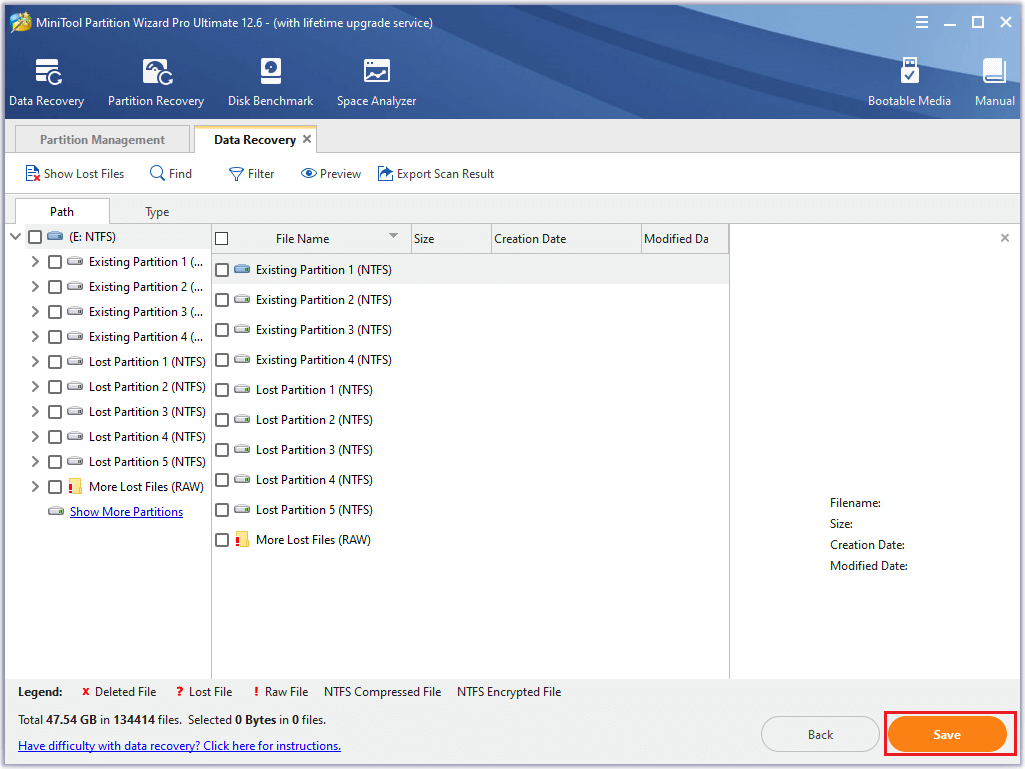The width and height of the screenshot is (1025, 769).
Task: Click File Name column sort arrow
Action: (394, 235)
